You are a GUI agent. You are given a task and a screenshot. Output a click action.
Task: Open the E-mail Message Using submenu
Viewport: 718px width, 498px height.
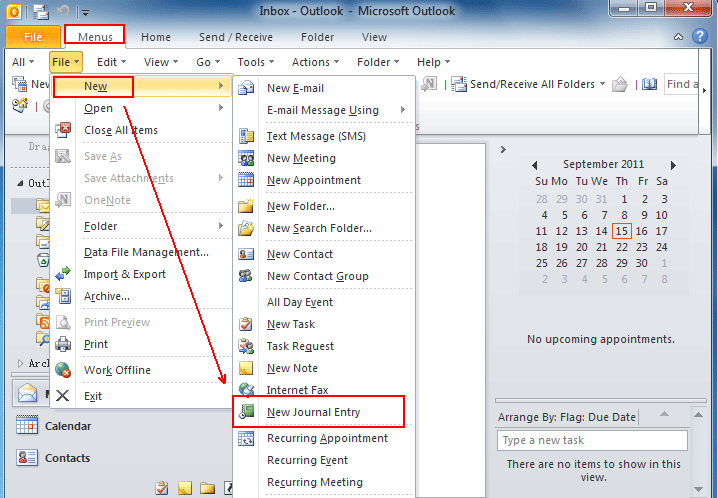pos(324,110)
